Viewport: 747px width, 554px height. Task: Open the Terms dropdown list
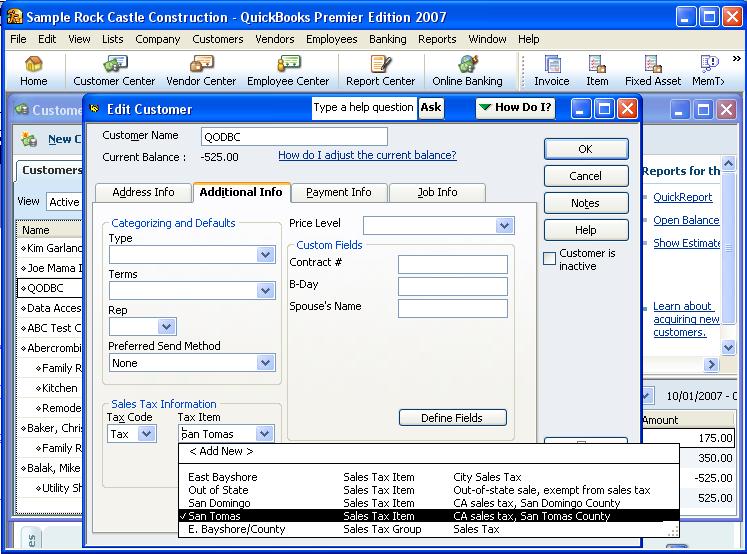265,291
